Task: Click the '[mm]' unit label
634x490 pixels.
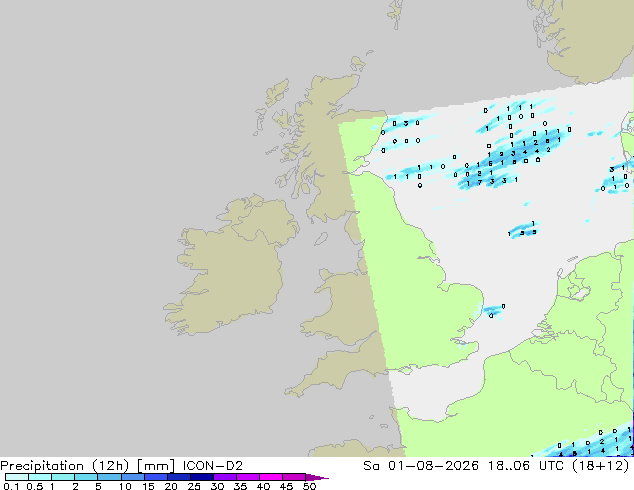Action: pos(156,466)
